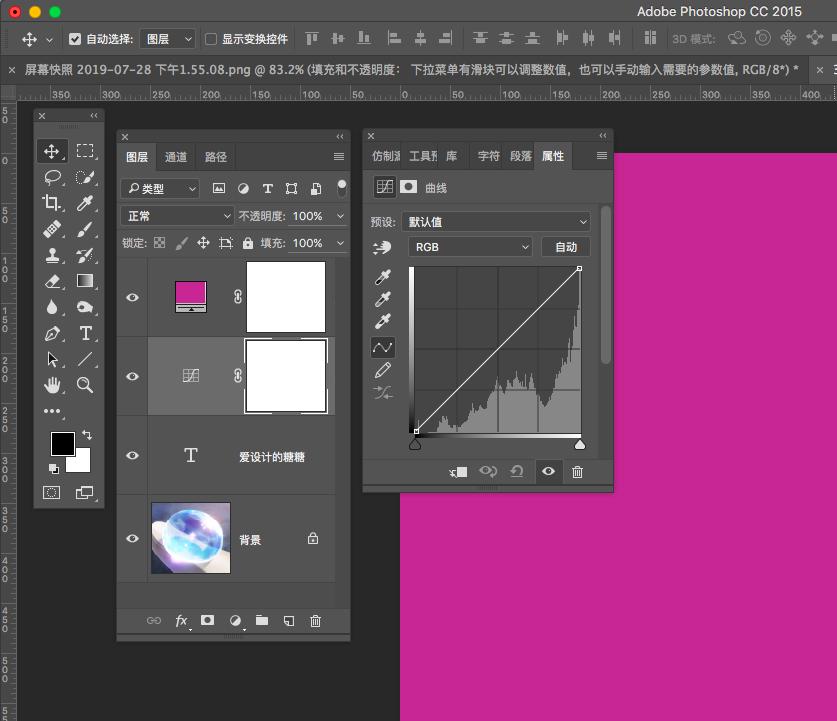Select the Hand tool
The width and height of the screenshot is (837, 721).
[x=52, y=385]
